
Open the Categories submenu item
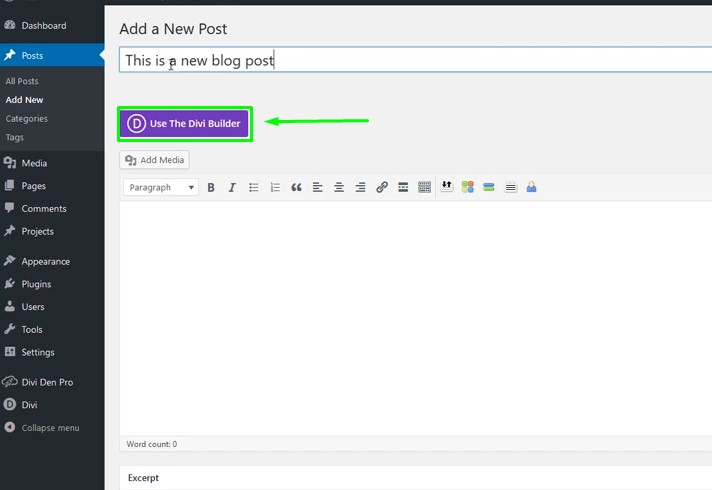[27, 119]
